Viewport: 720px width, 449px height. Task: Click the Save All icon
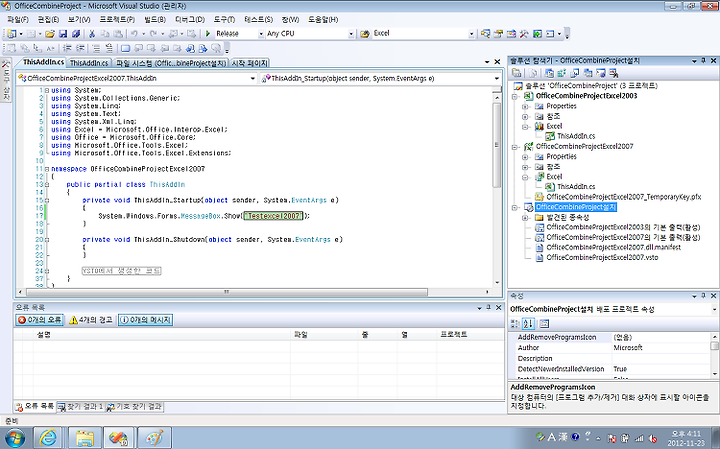[x=76, y=34]
